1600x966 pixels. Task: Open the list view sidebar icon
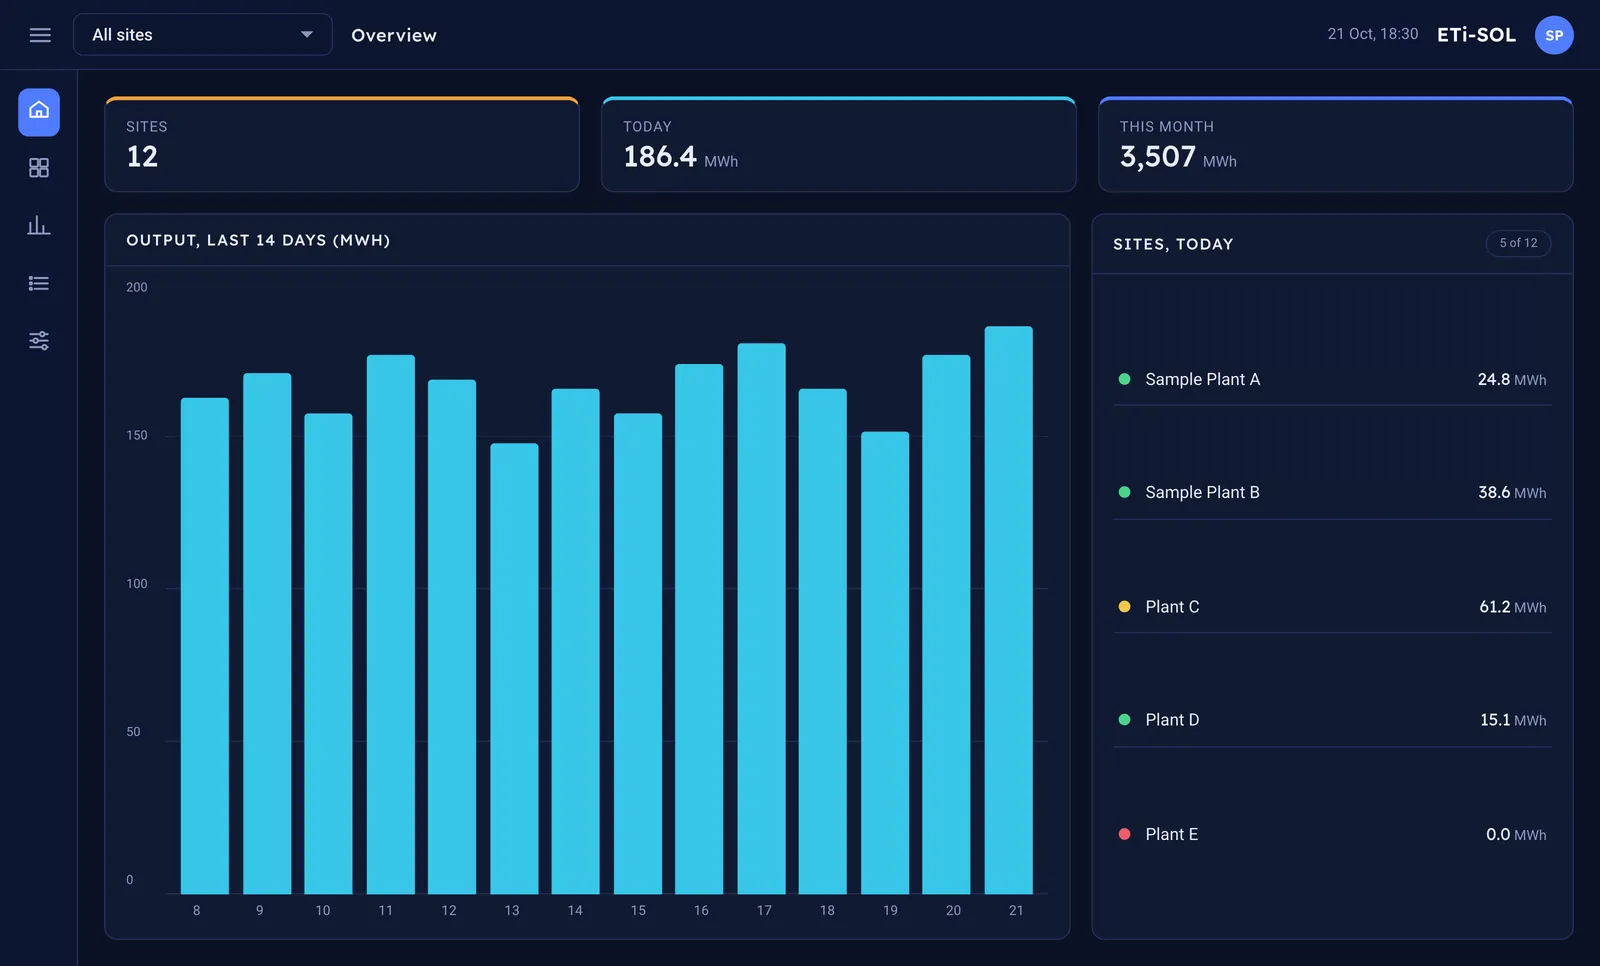tap(39, 283)
